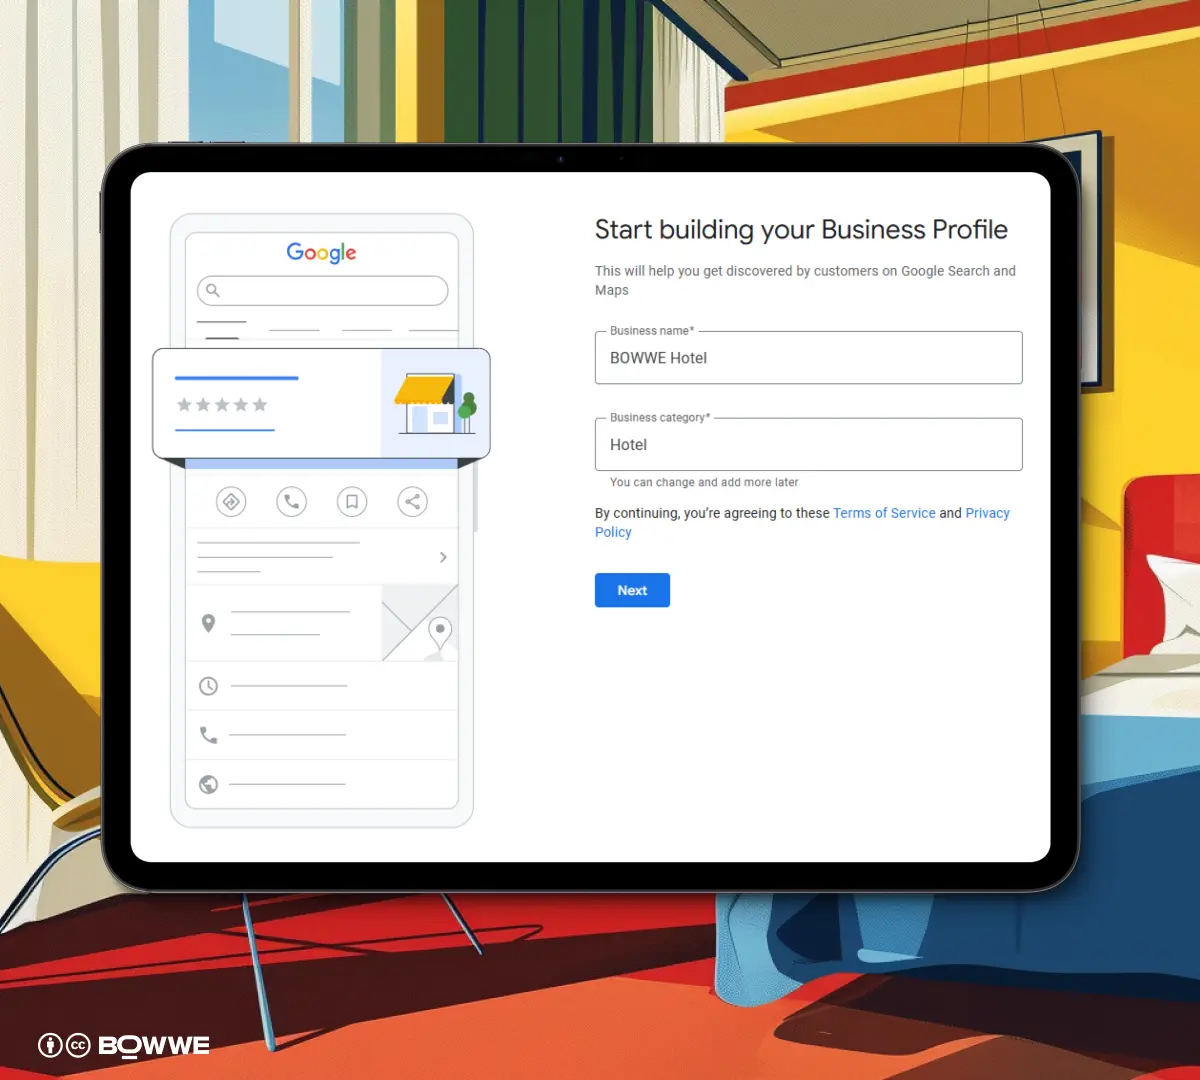Click the storefront illustration icon

[x=436, y=403]
